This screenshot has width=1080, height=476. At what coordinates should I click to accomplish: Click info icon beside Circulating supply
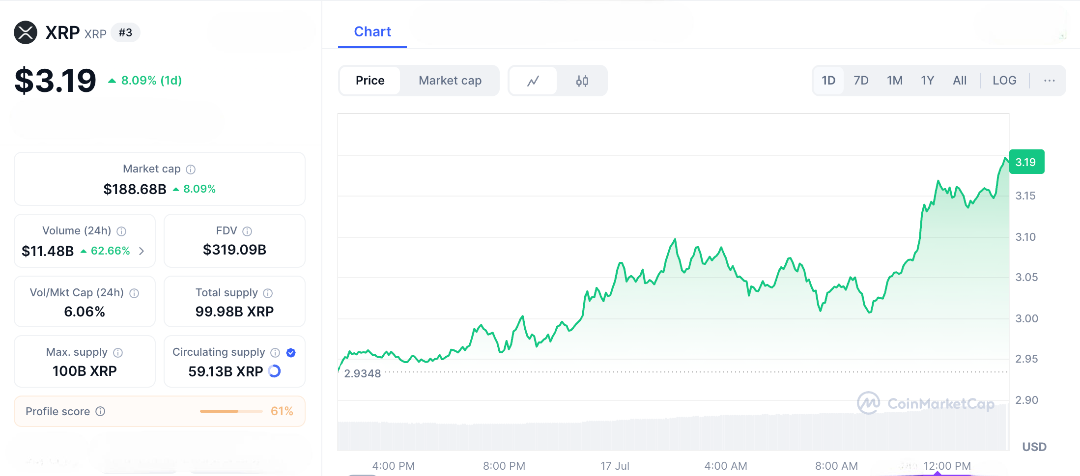click(275, 352)
